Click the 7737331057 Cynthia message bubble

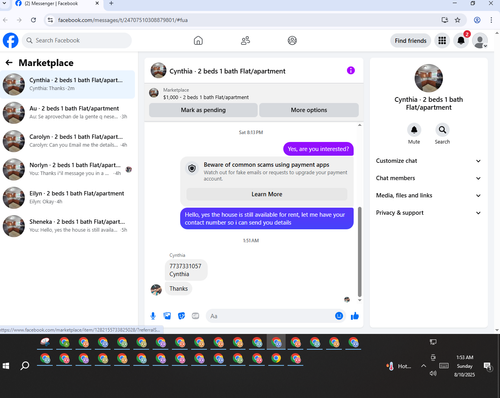pyautogui.click(x=186, y=270)
